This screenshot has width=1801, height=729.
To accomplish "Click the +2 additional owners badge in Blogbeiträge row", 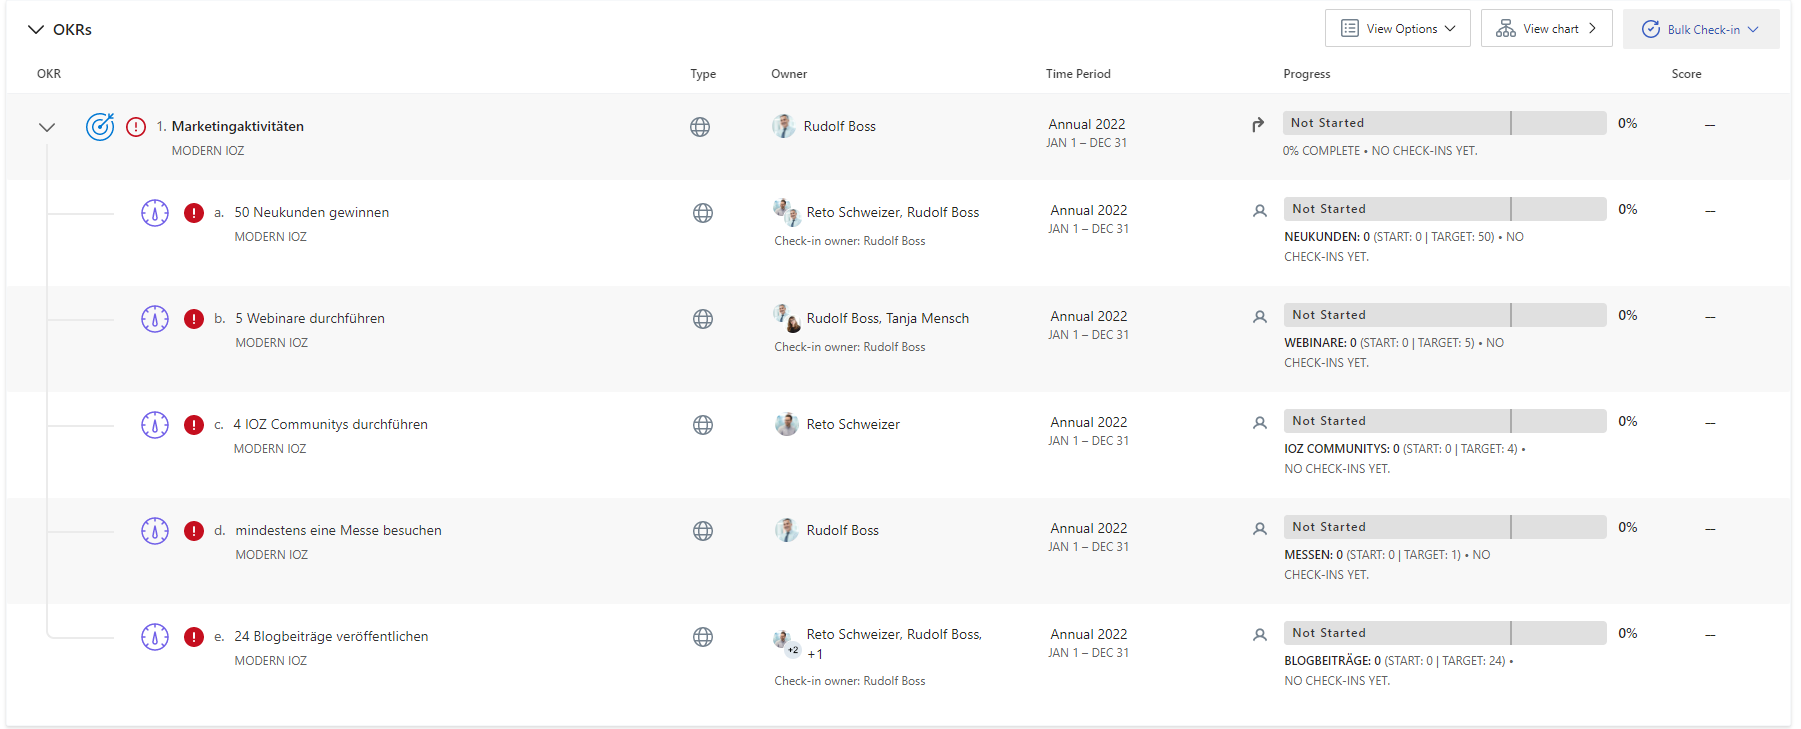I will [x=793, y=650].
